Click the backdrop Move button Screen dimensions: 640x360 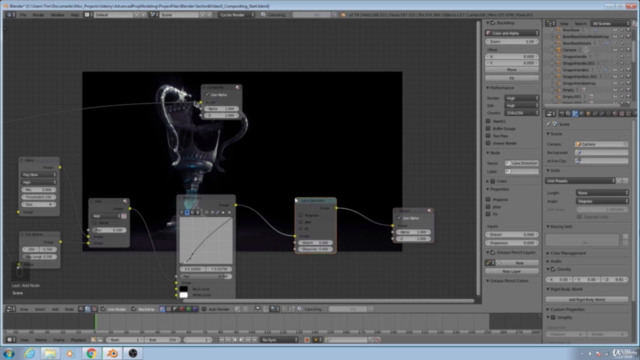click(x=512, y=70)
